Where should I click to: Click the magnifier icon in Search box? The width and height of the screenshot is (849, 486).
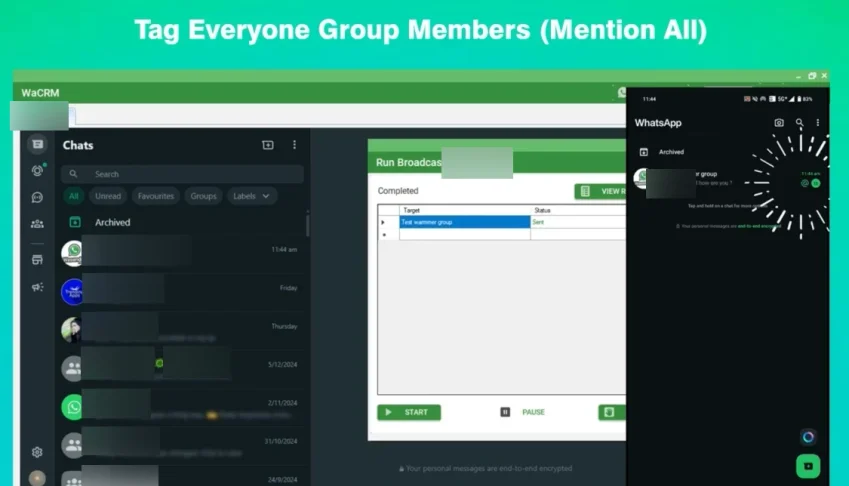(74, 174)
